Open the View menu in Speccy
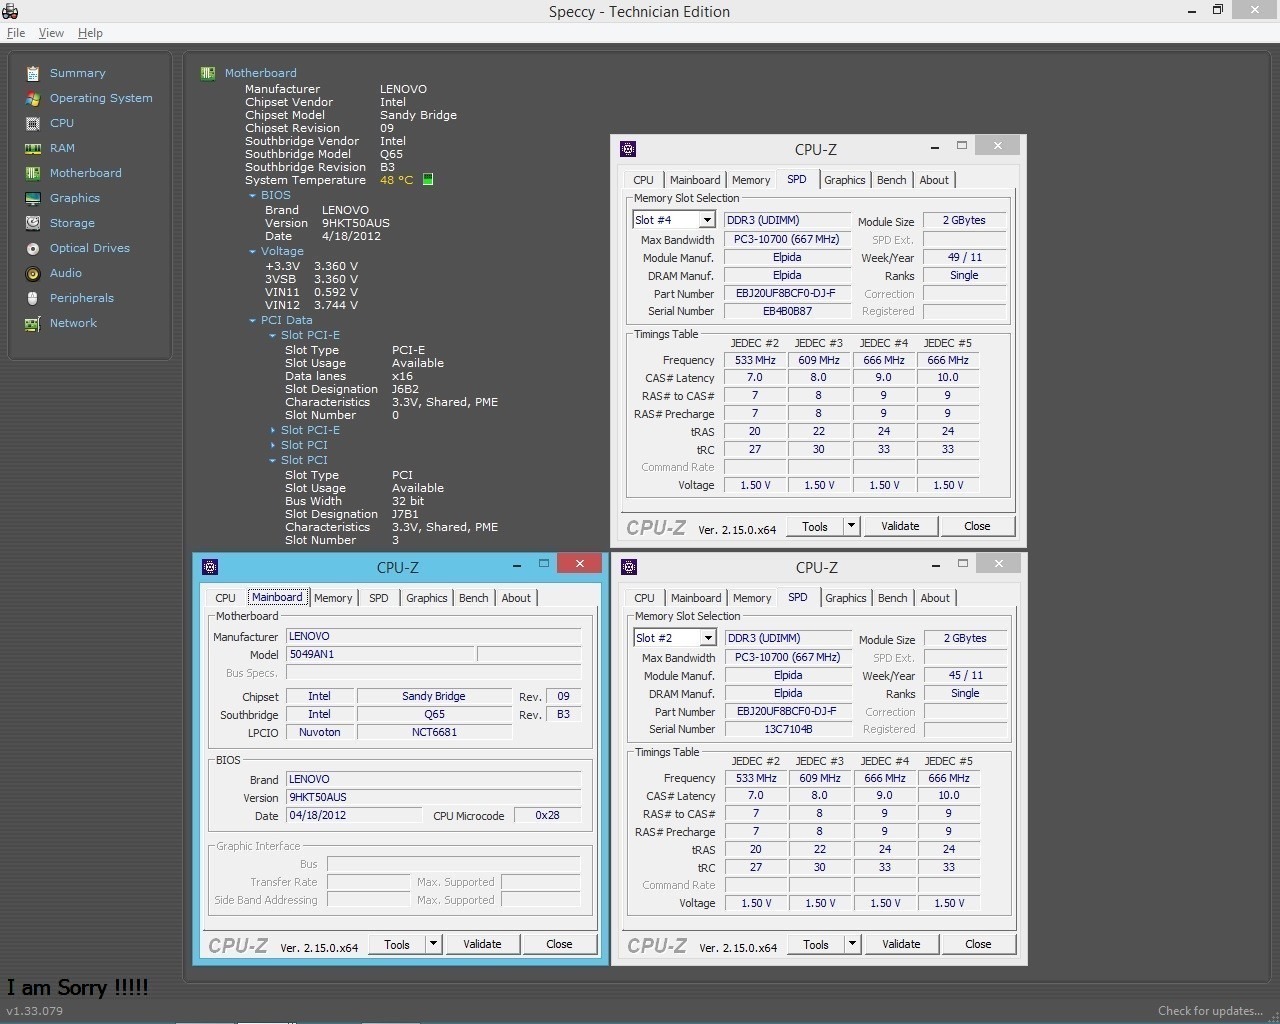The image size is (1280, 1024). tap(51, 33)
